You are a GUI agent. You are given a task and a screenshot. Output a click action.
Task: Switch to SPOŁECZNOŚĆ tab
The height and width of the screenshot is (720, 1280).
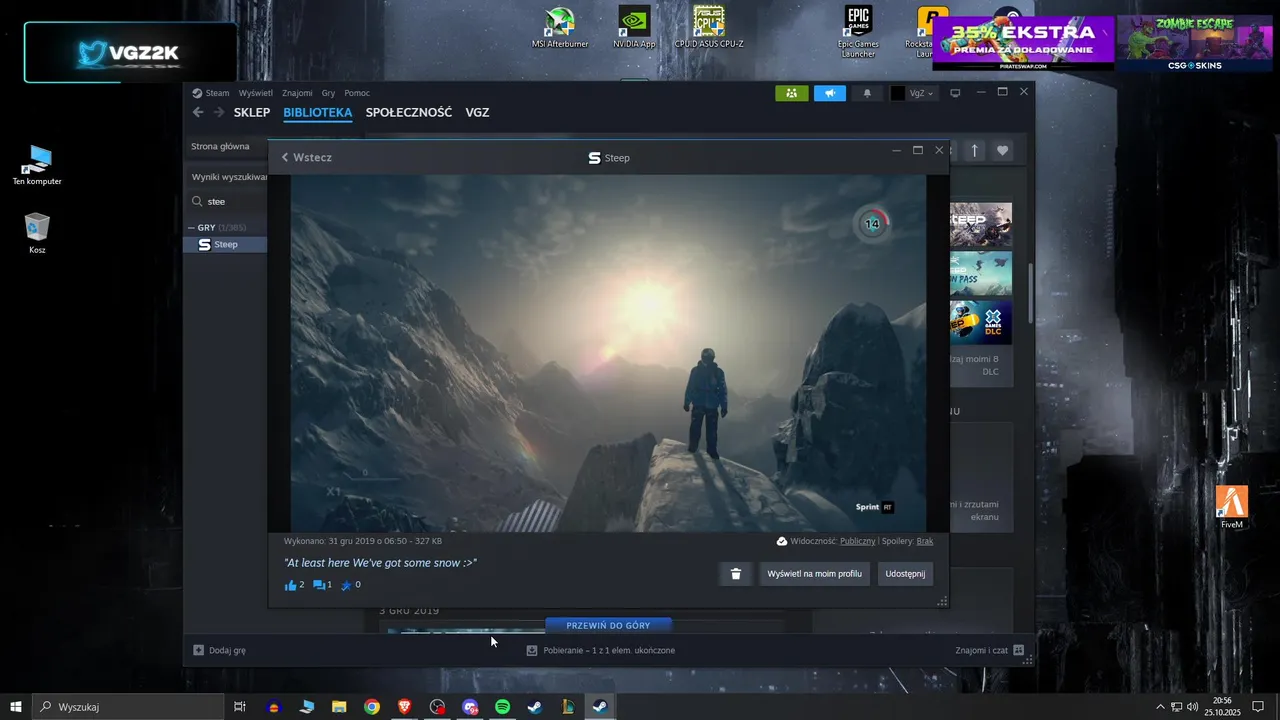tap(409, 113)
